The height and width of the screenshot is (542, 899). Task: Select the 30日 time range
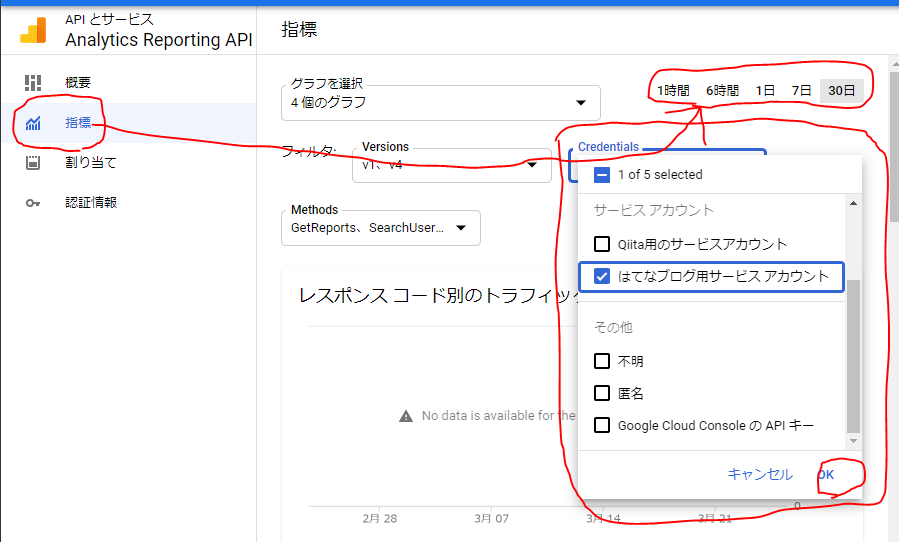[x=842, y=91]
